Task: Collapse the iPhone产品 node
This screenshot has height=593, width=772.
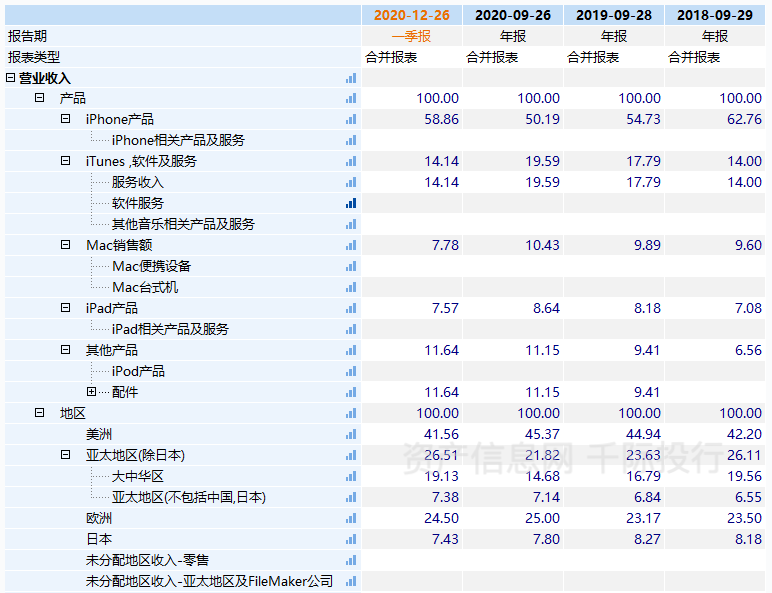Action: (65, 118)
